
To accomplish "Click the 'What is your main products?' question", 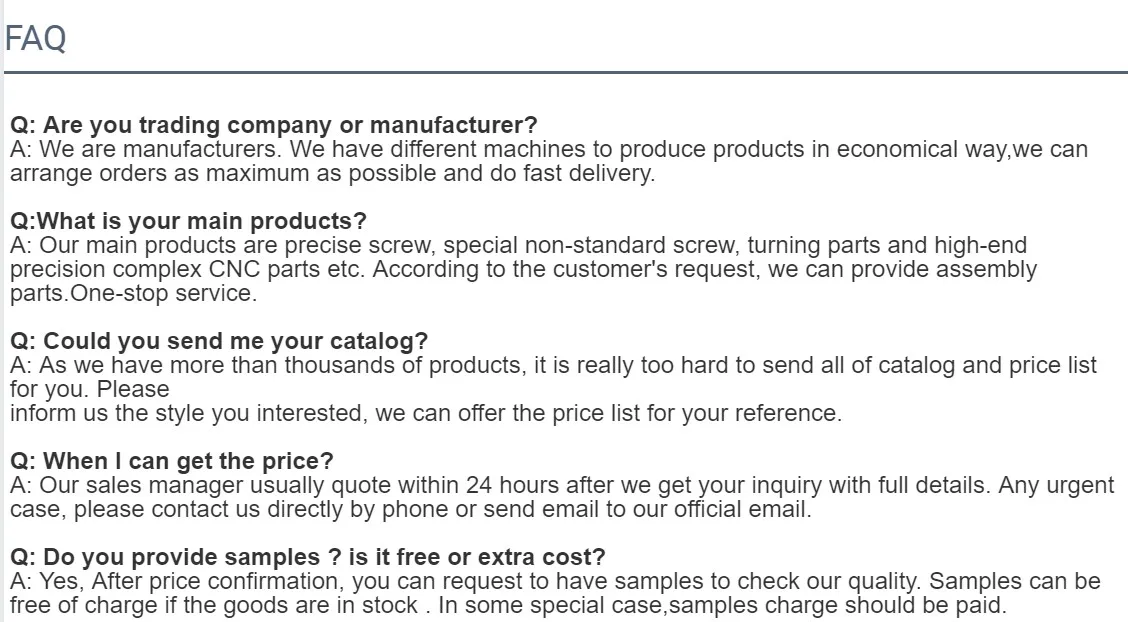I will tap(188, 221).
